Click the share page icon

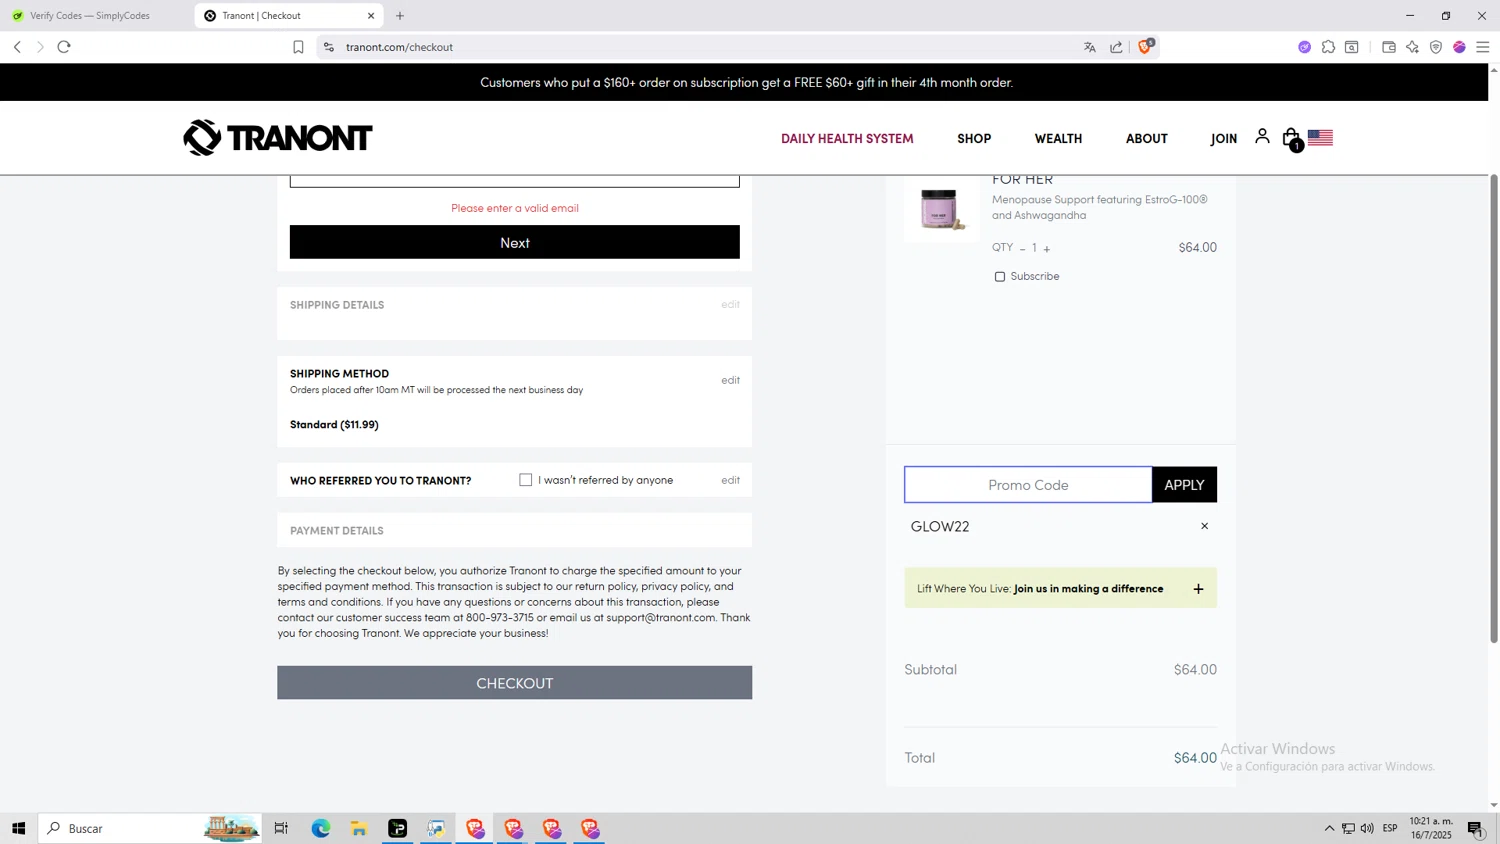(x=1116, y=47)
